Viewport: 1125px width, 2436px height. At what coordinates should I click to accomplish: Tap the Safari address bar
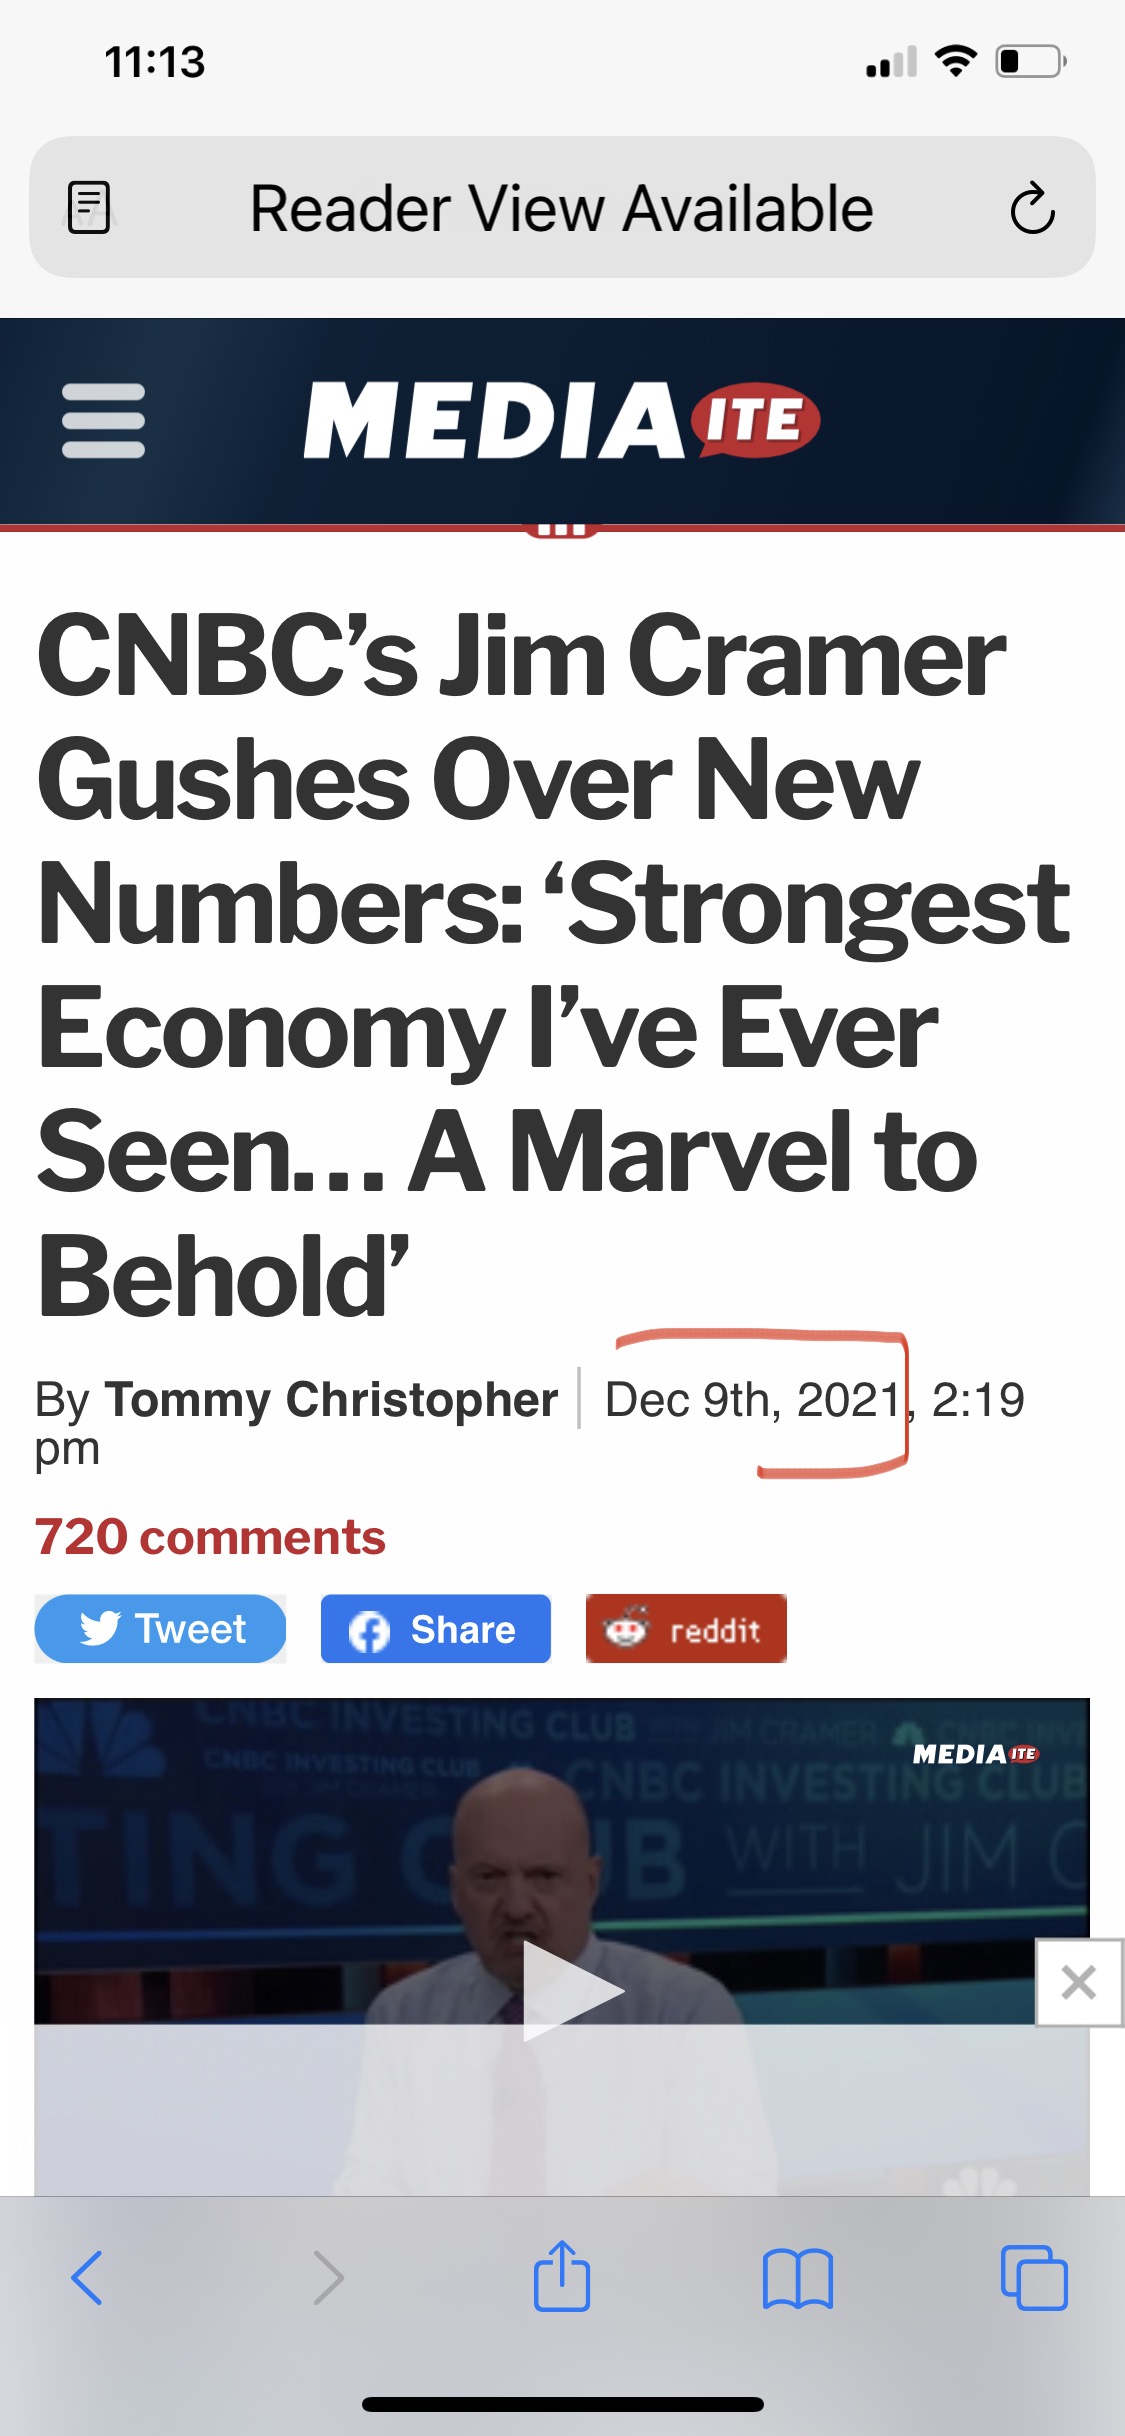tap(560, 208)
